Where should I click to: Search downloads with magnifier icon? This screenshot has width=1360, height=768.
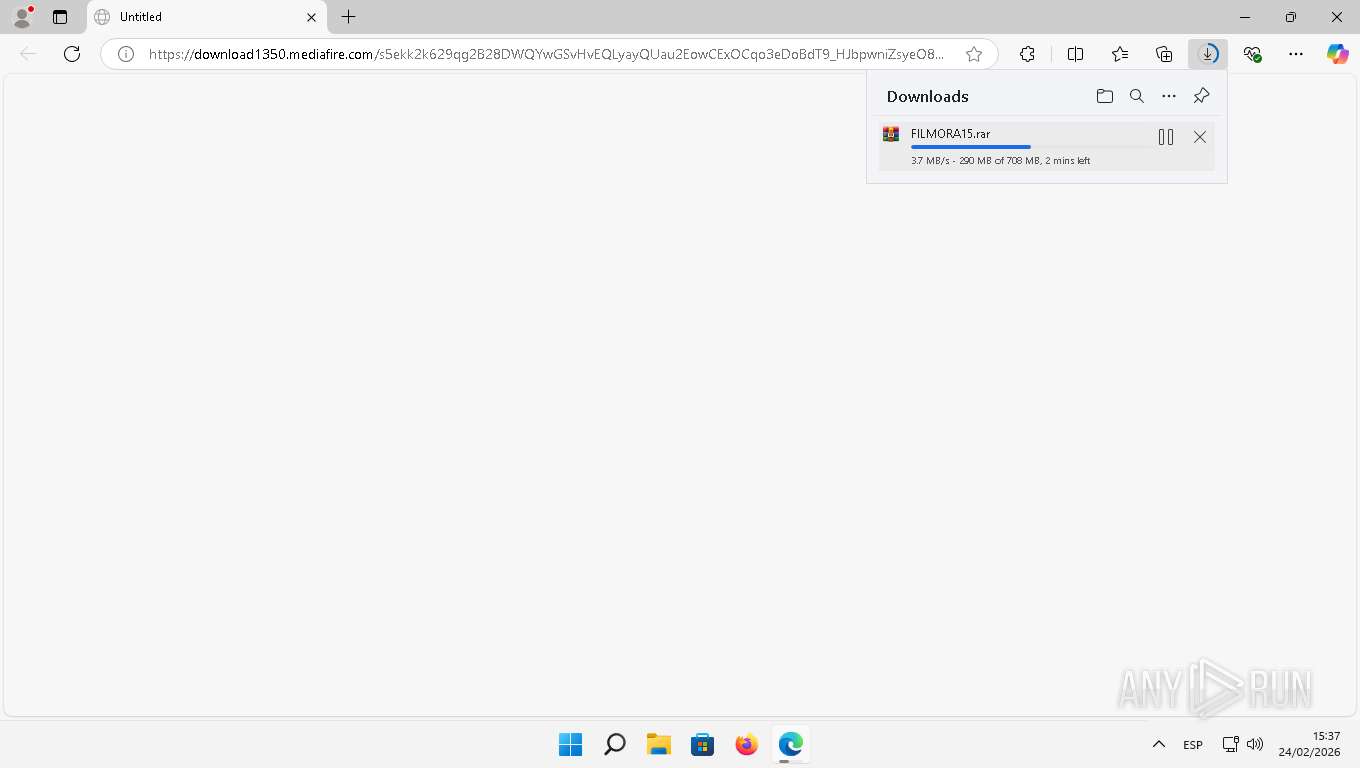1137,96
